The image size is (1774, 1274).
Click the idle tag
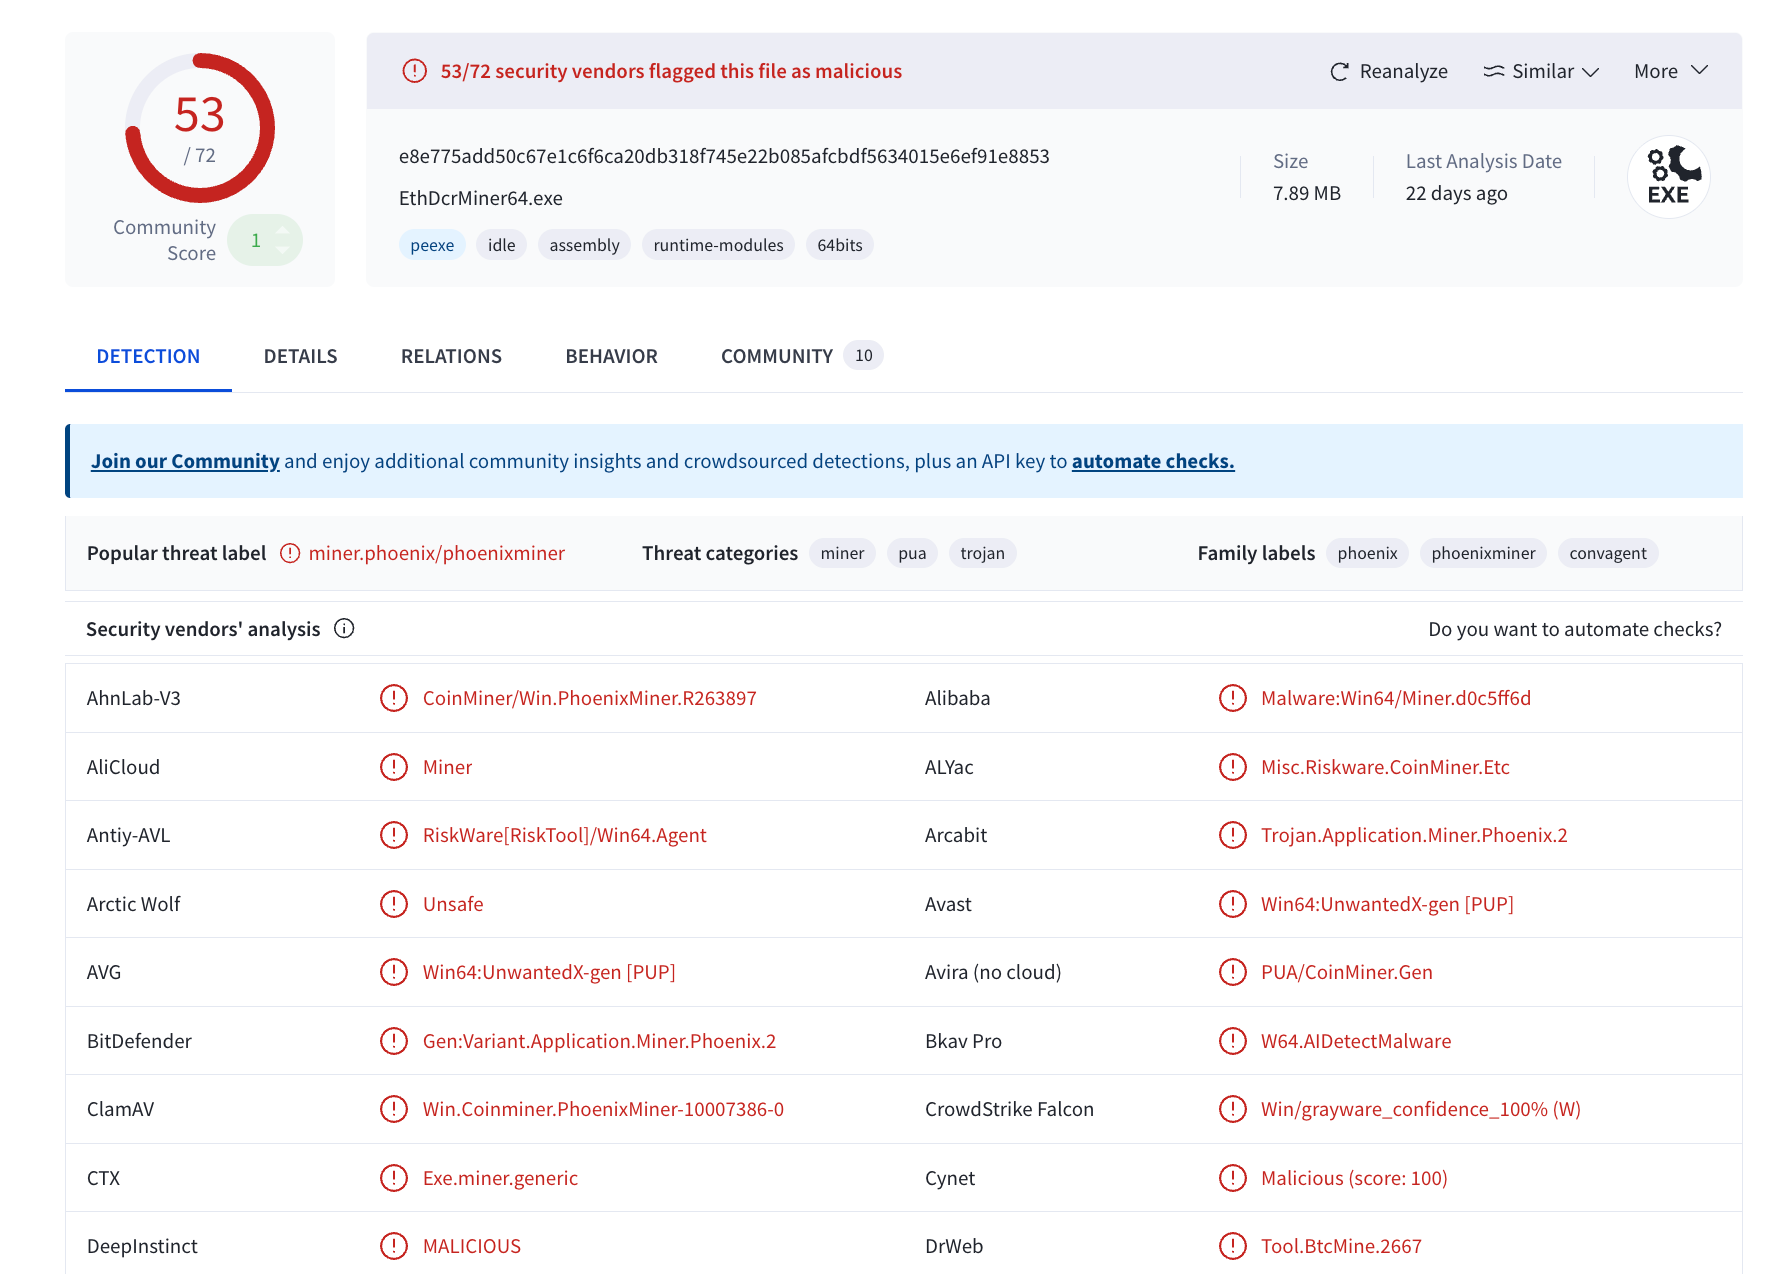(502, 245)
